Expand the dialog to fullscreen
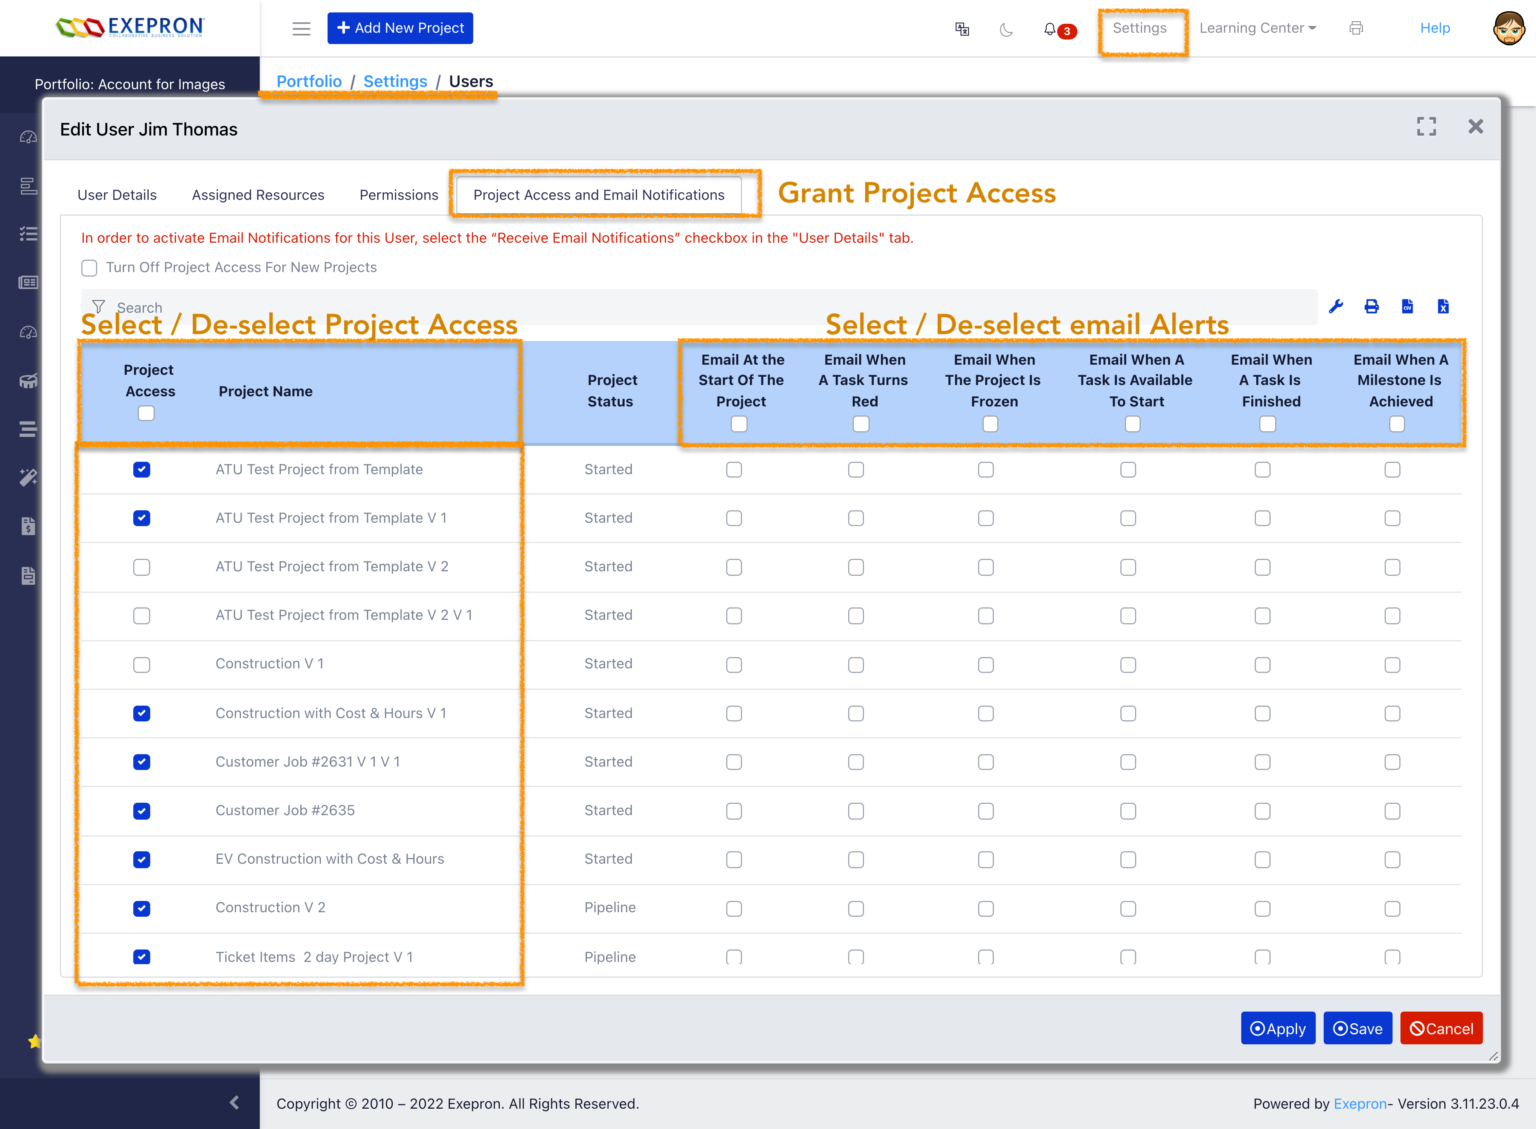1536x1129 pixels. tap(1426, 127)
